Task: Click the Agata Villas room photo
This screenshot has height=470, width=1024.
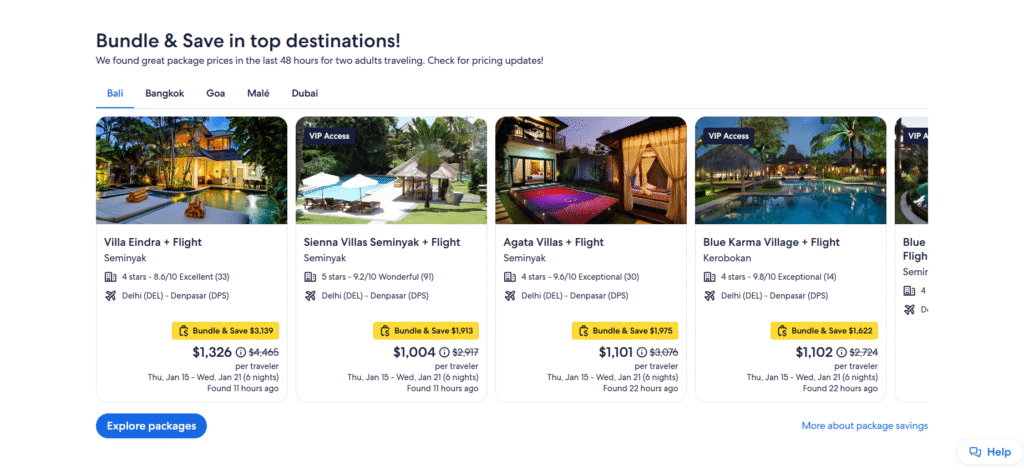Action: [590, 170]
